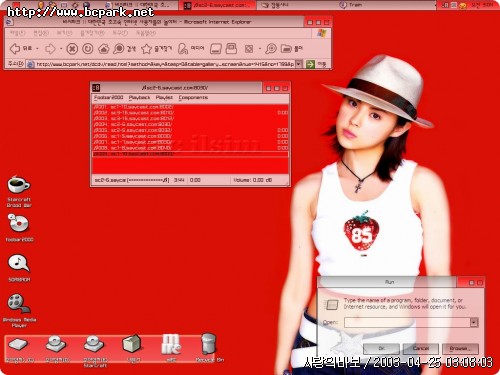Click the Volume: 0.00 dB status field

click(253, 180)
